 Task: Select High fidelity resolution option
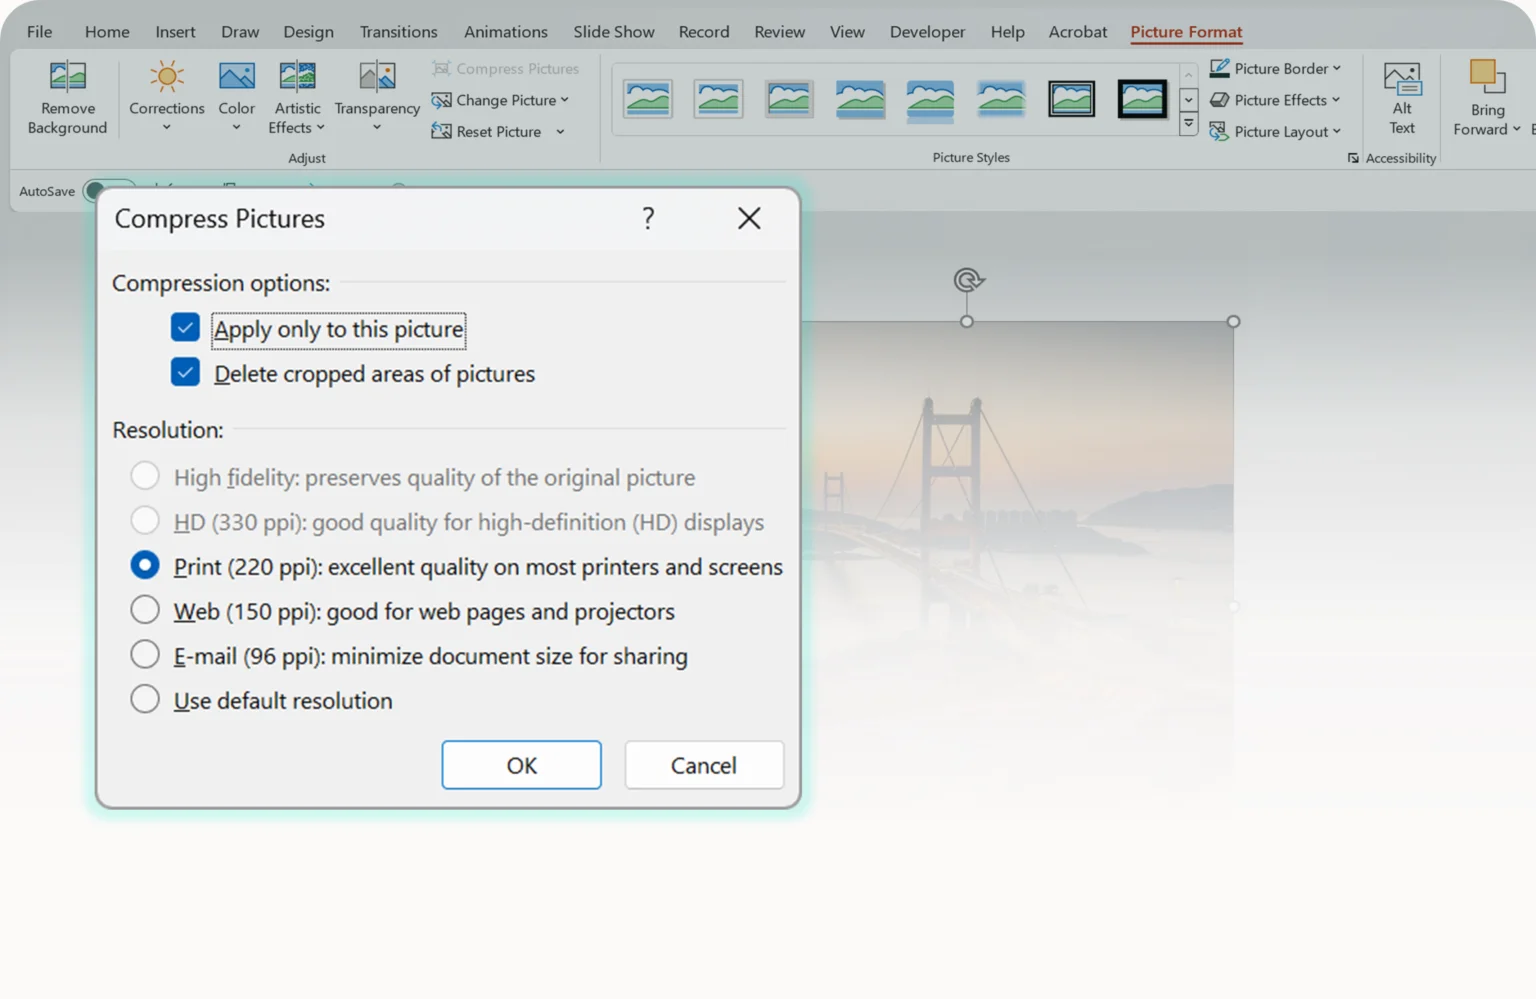point(145,476)
